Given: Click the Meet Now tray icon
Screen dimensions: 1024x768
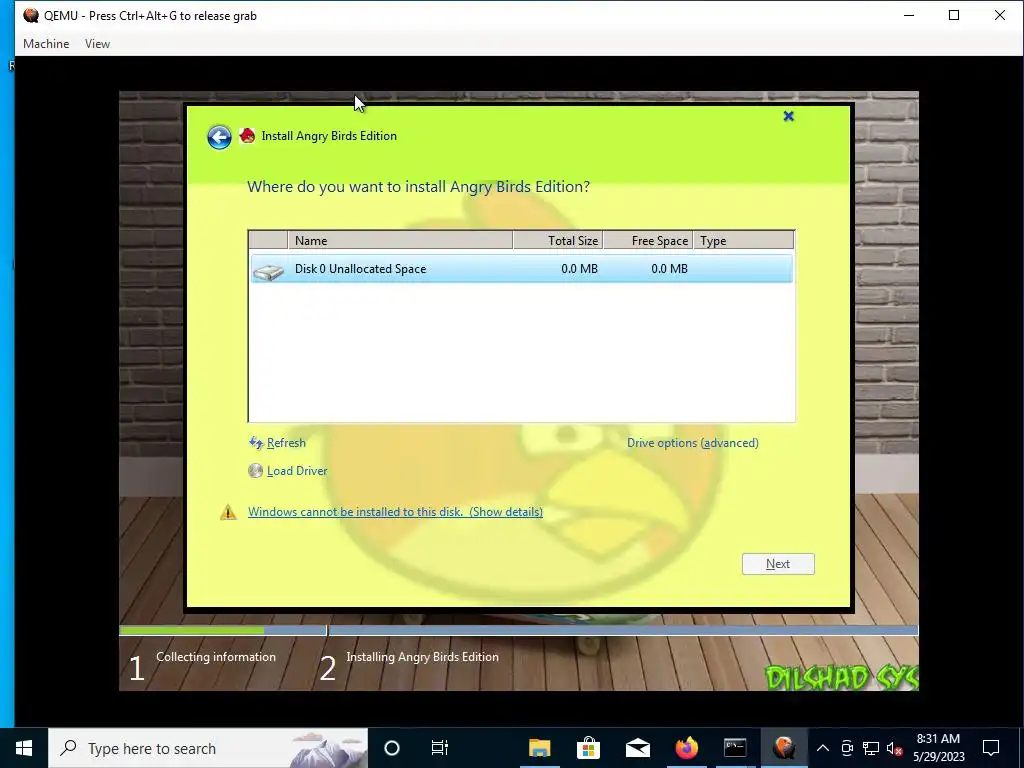Looking at the screenshot, I should [x=847, y=748].
